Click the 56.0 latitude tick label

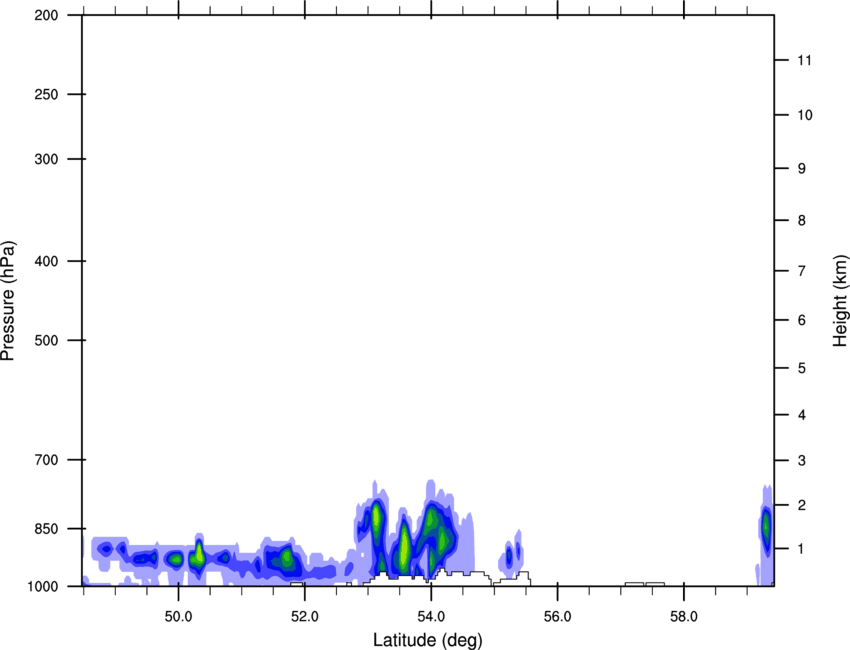click(558, 617)
